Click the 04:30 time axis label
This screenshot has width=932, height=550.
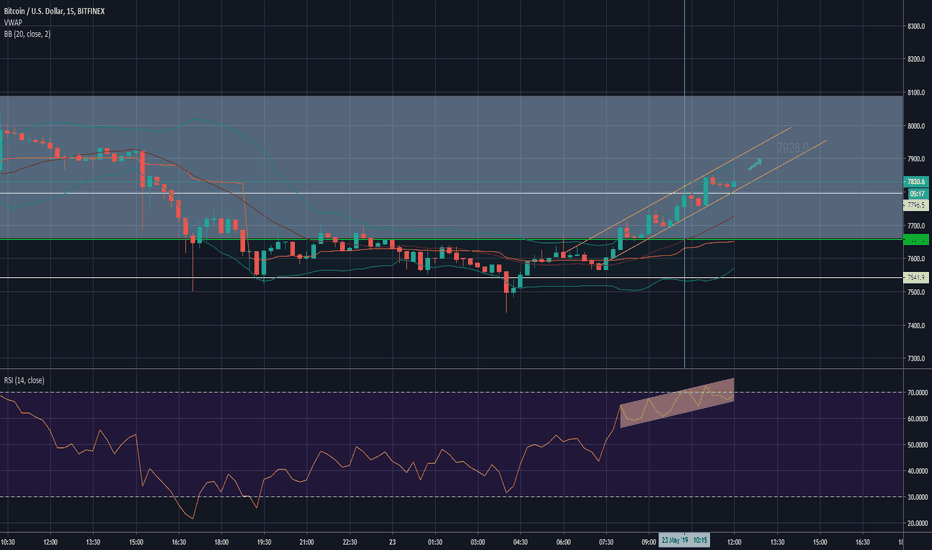(x=521, y=542)
